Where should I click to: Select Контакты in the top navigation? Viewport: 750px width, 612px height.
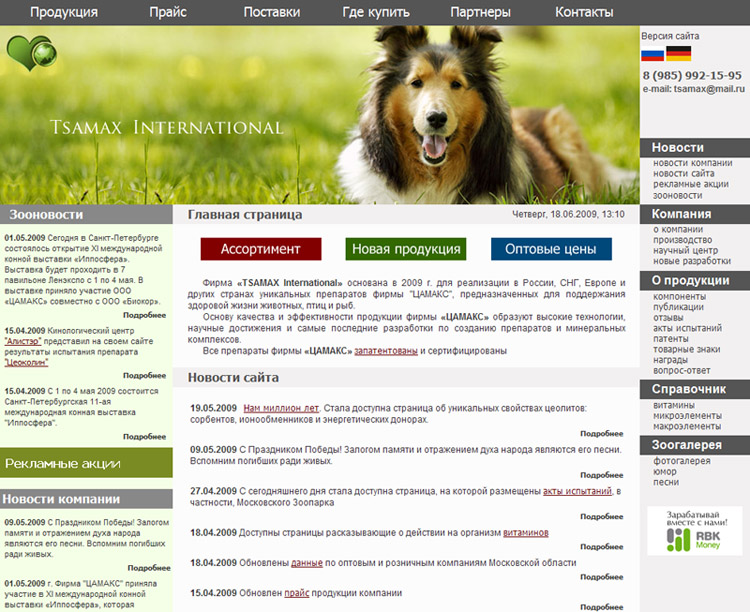[584, 12]
